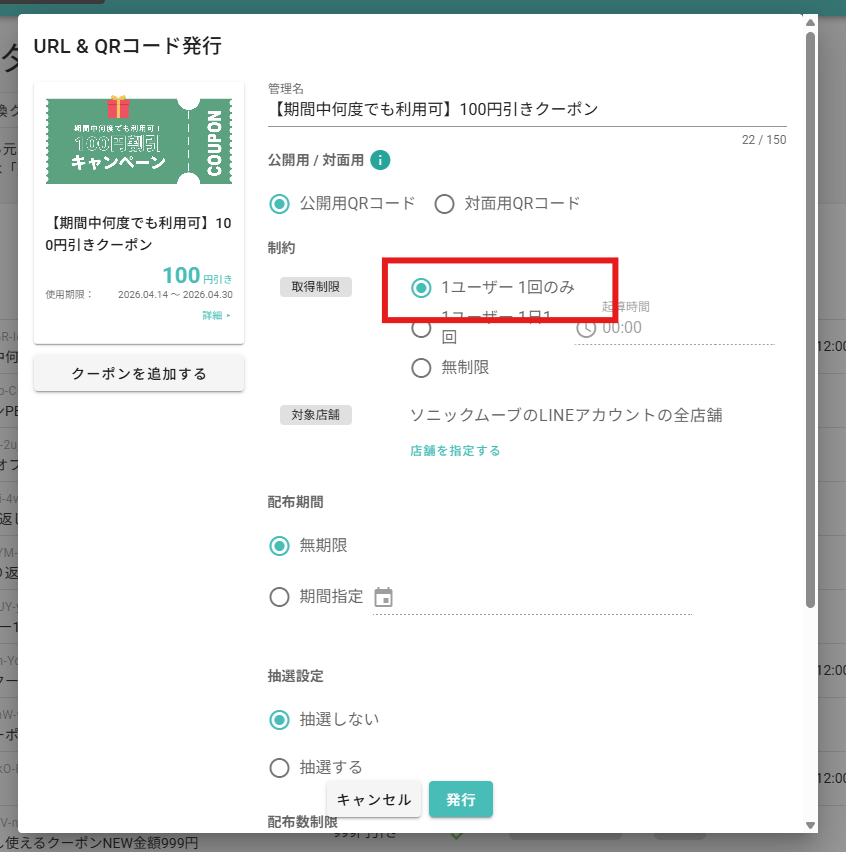Select the 無制限 acquisition limit option
Image resolution: width=846 pixels, height=852 pixels.
[422, 367]
